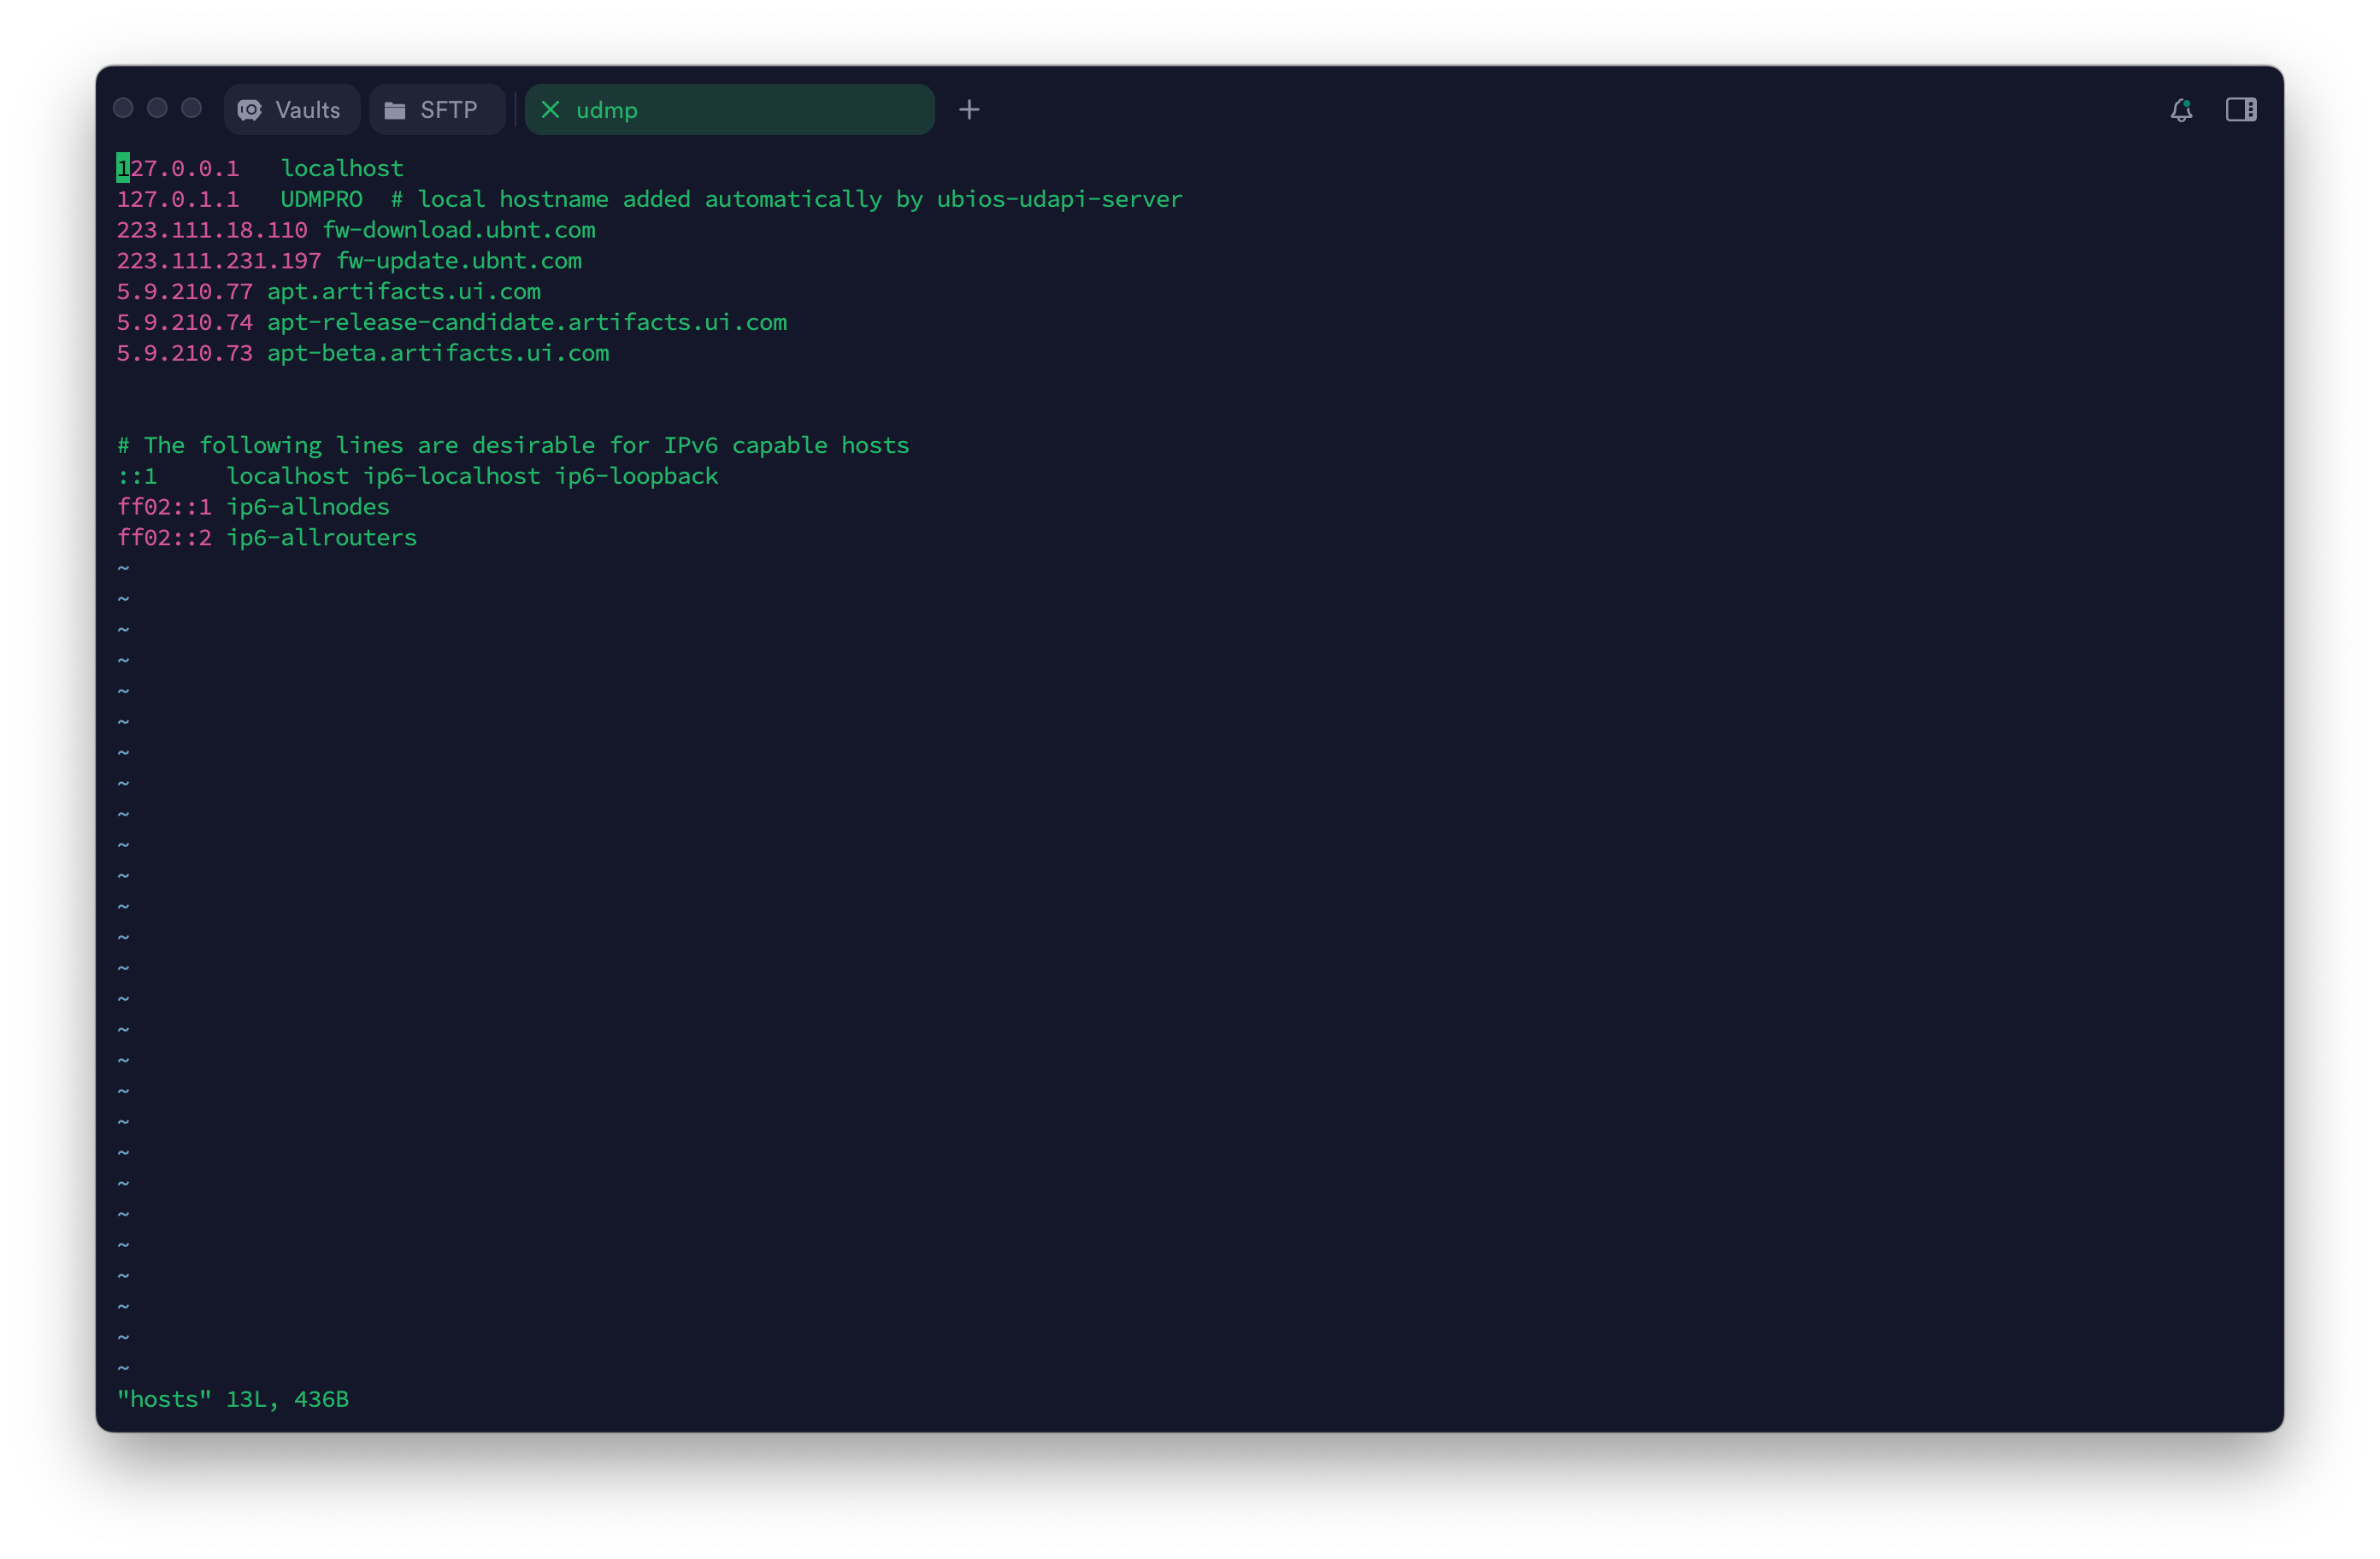2380x1559 pixels.
Task: Close the udmp terminal tab
Action: point(550,110)
